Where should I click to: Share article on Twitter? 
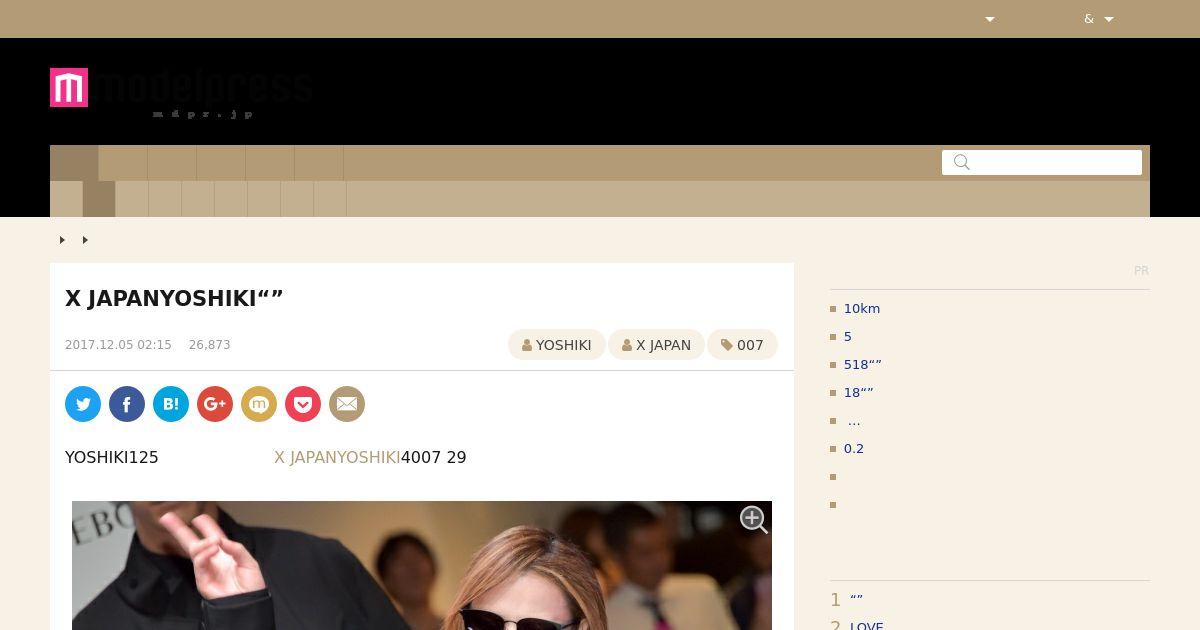coord(83,404)
